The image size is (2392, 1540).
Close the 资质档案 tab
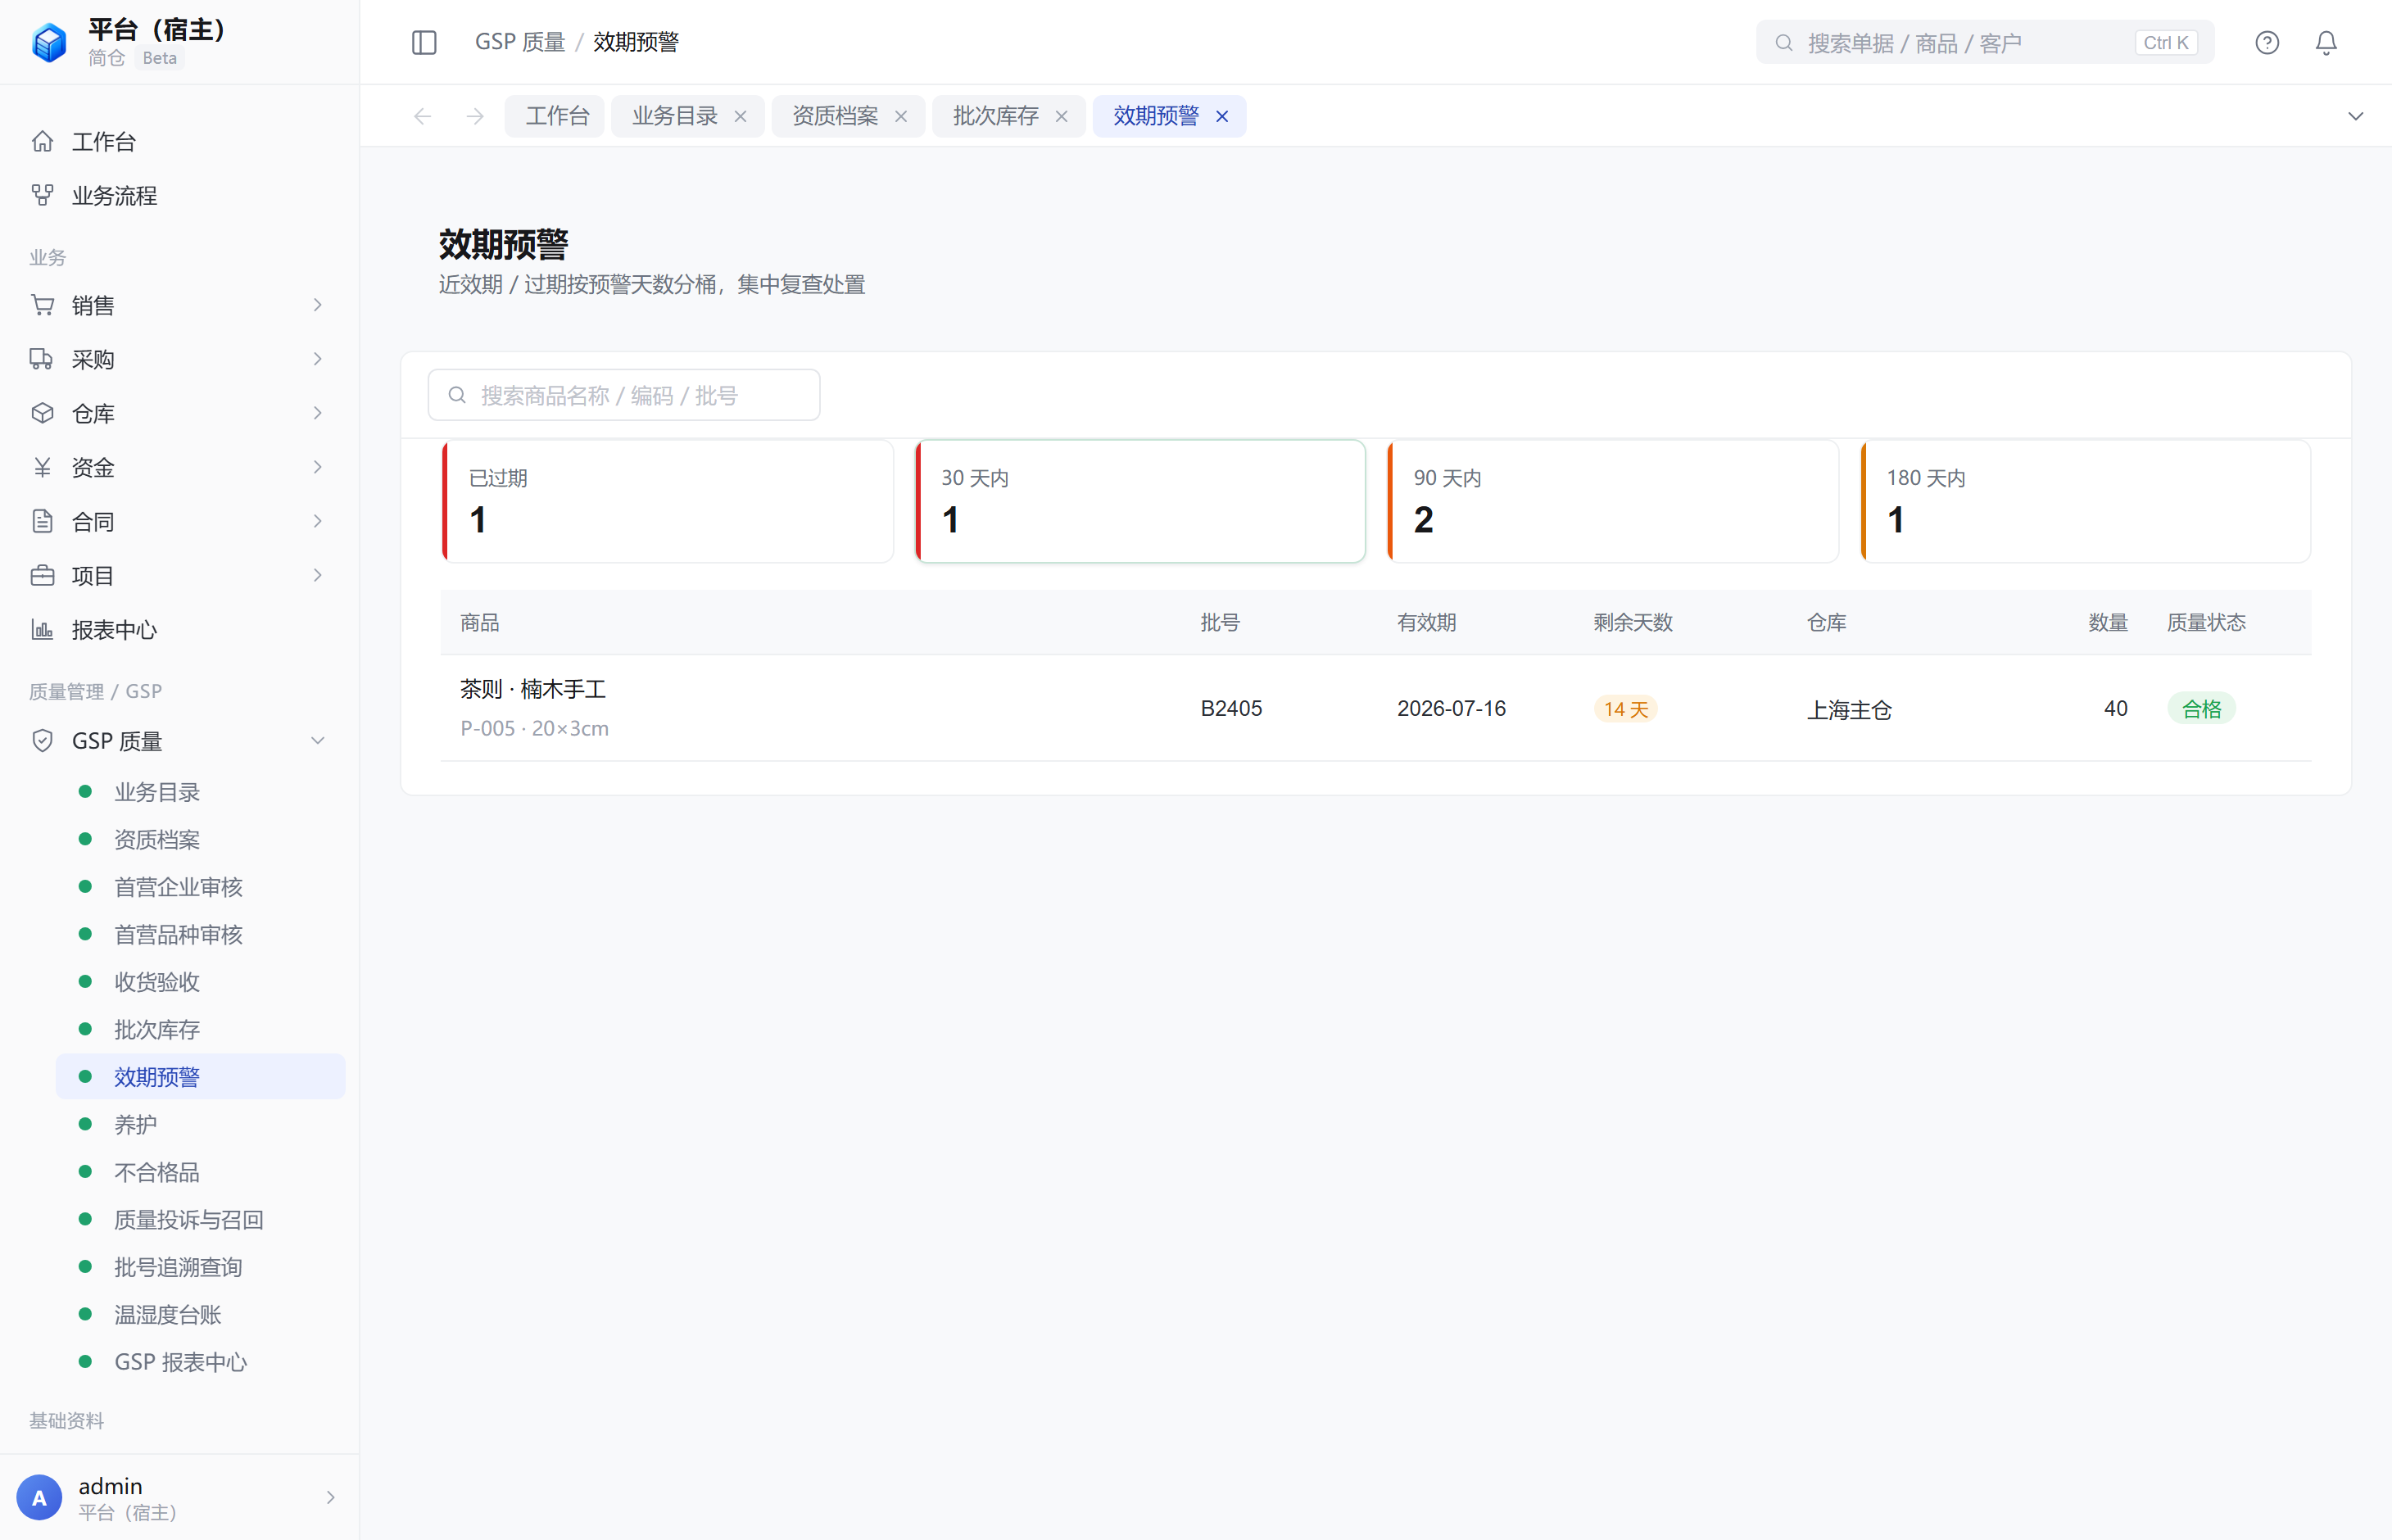(x=901, y=116)
